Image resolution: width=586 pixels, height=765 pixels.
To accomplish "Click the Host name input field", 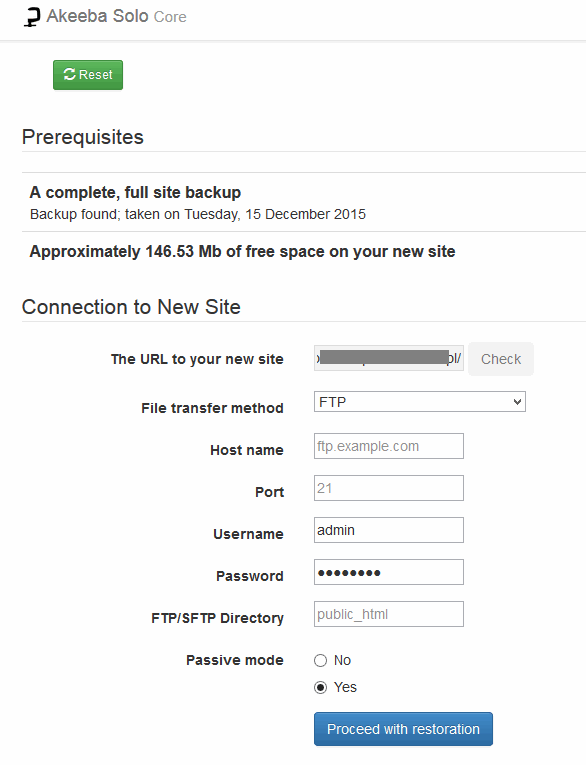I will click(389, 446).
